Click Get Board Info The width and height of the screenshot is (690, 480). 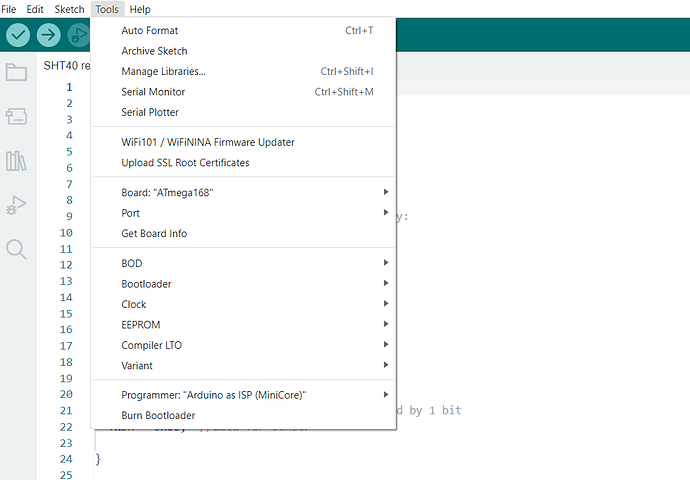click(243, 233)
